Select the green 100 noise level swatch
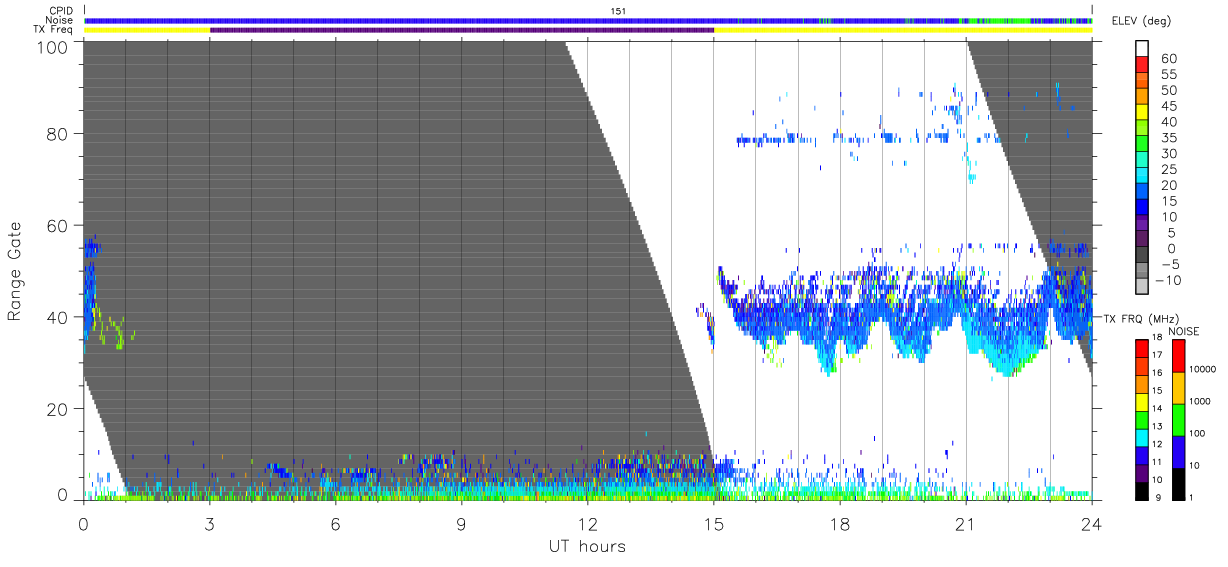The height and width of the screenshot is (567, 1228). pos(1181,420)
